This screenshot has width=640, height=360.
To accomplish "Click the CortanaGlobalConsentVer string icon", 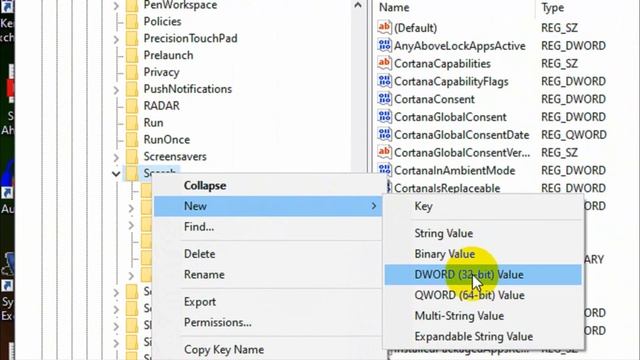I will (384, 152).
